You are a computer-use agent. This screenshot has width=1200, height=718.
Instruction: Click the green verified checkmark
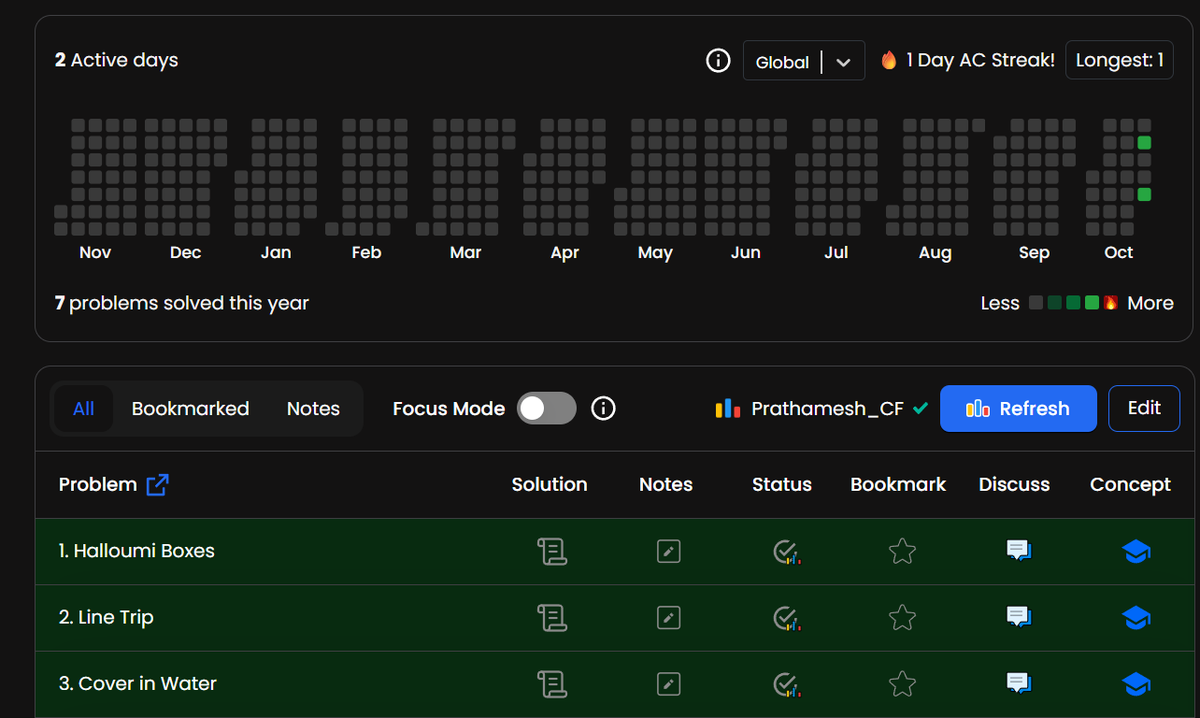click(920, 408)
